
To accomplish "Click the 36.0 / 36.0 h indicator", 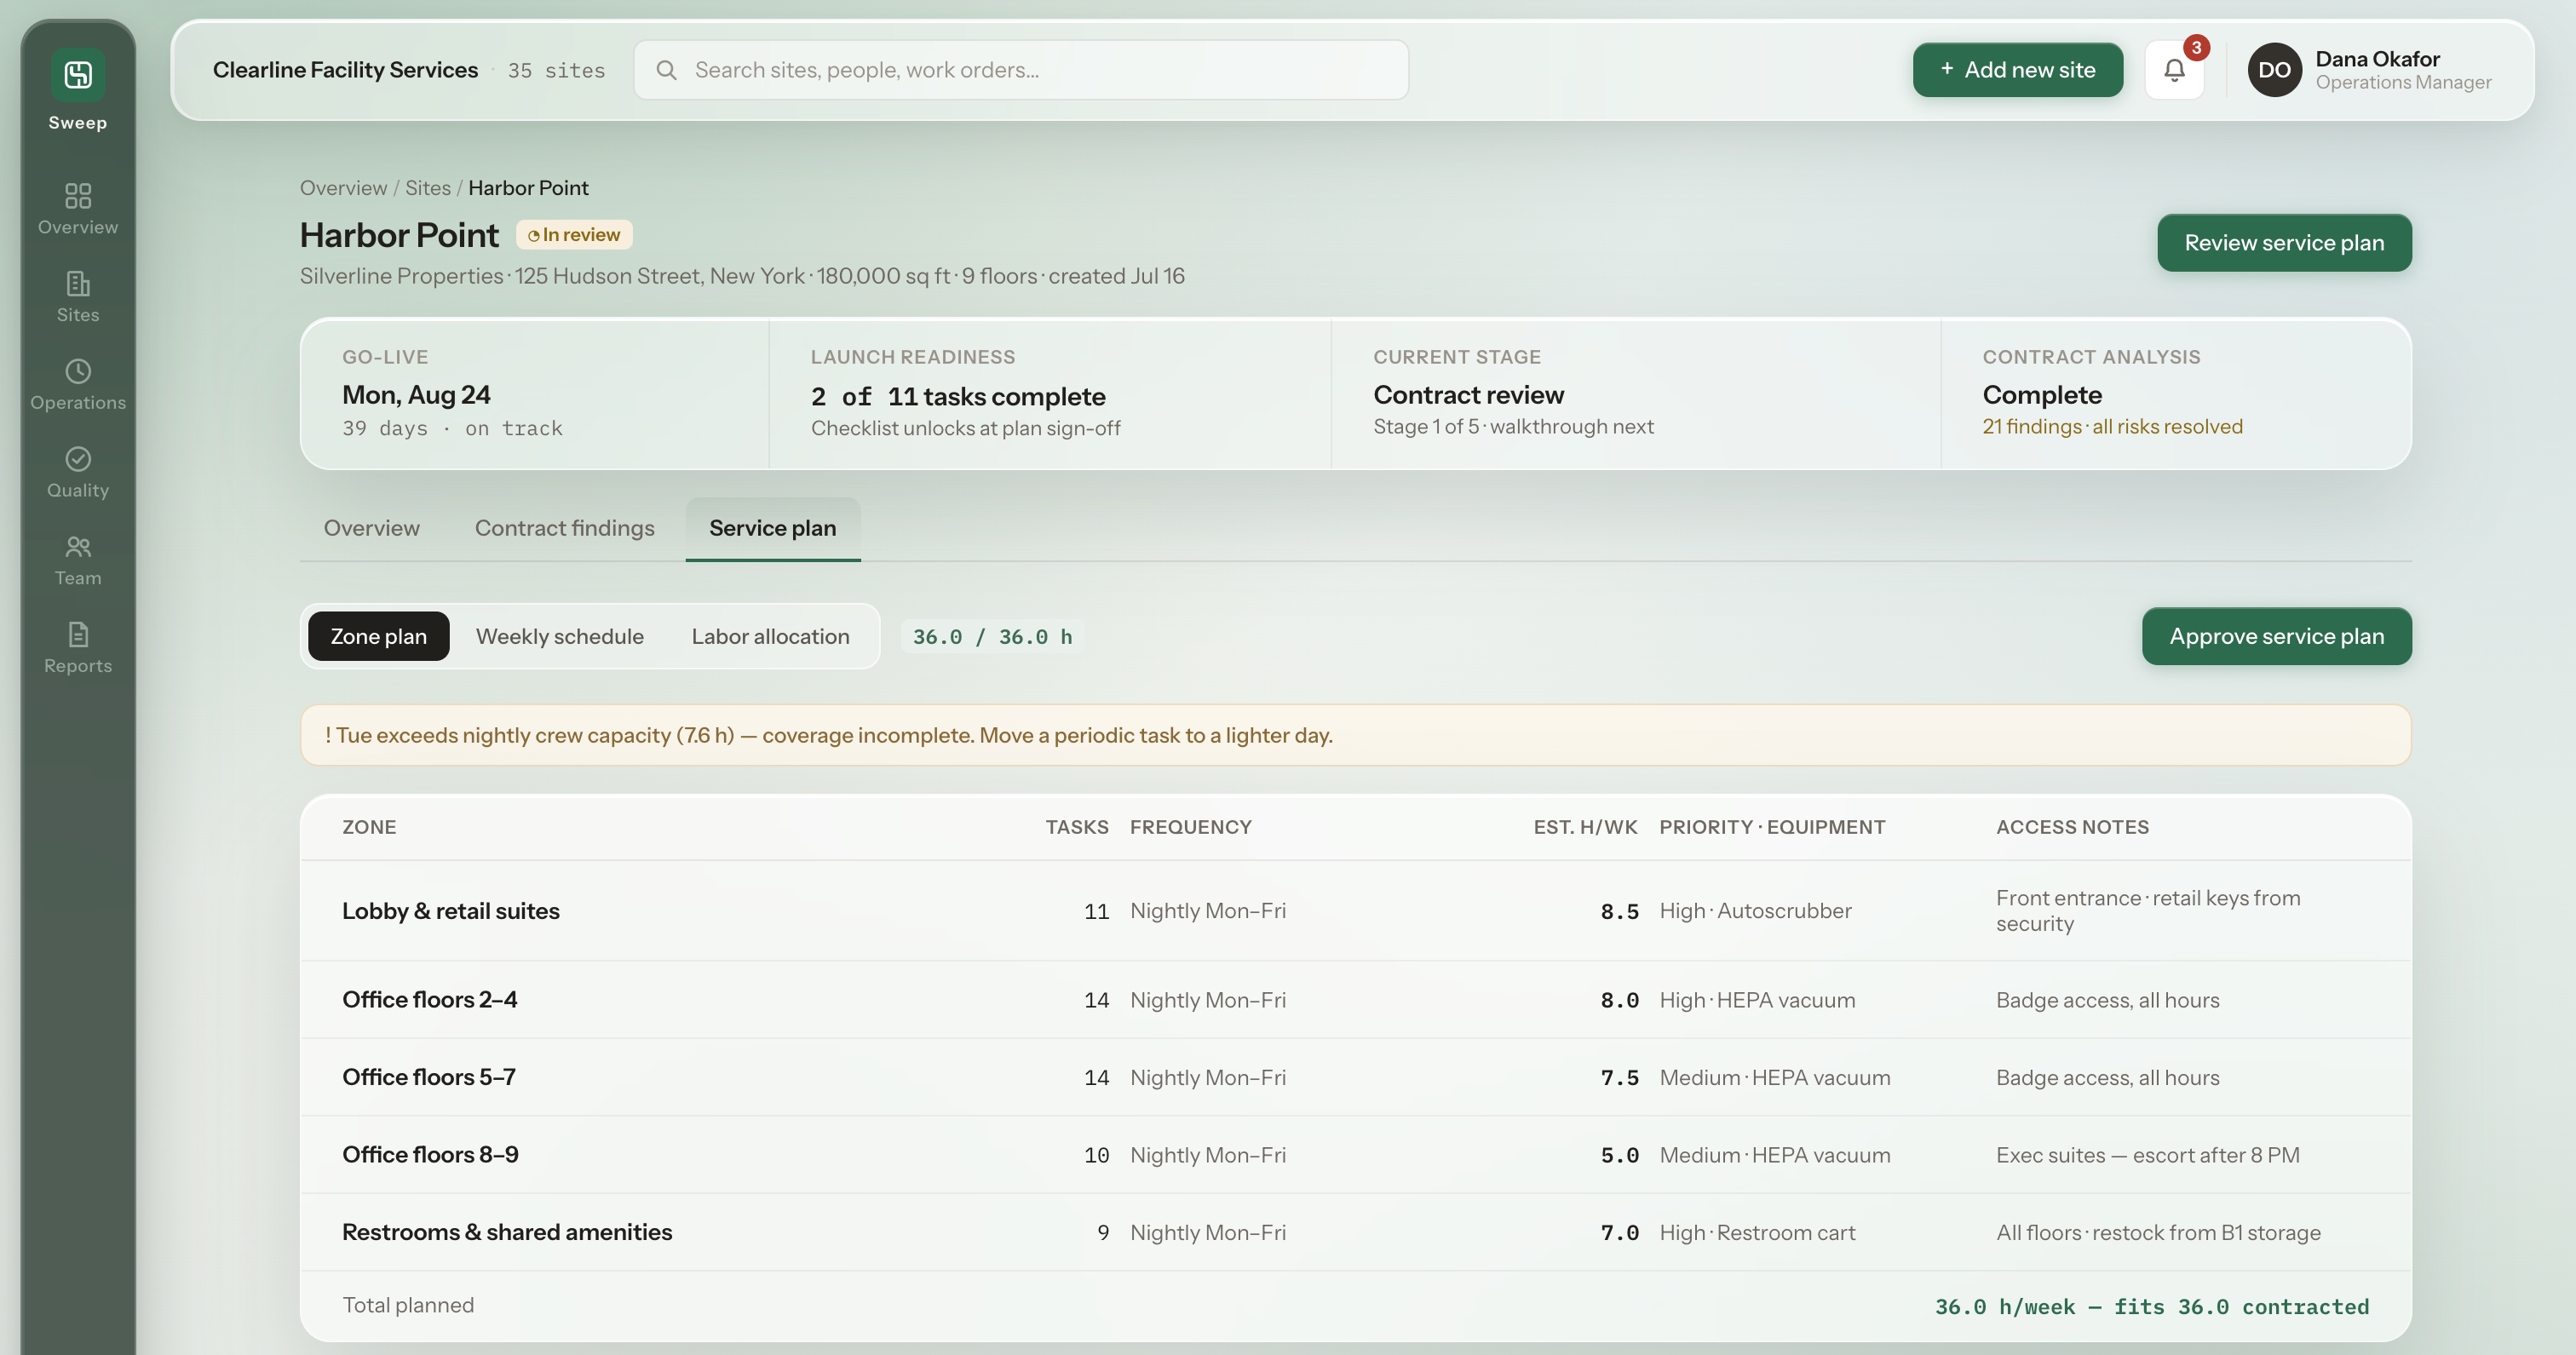I will [x=993, y=637].
